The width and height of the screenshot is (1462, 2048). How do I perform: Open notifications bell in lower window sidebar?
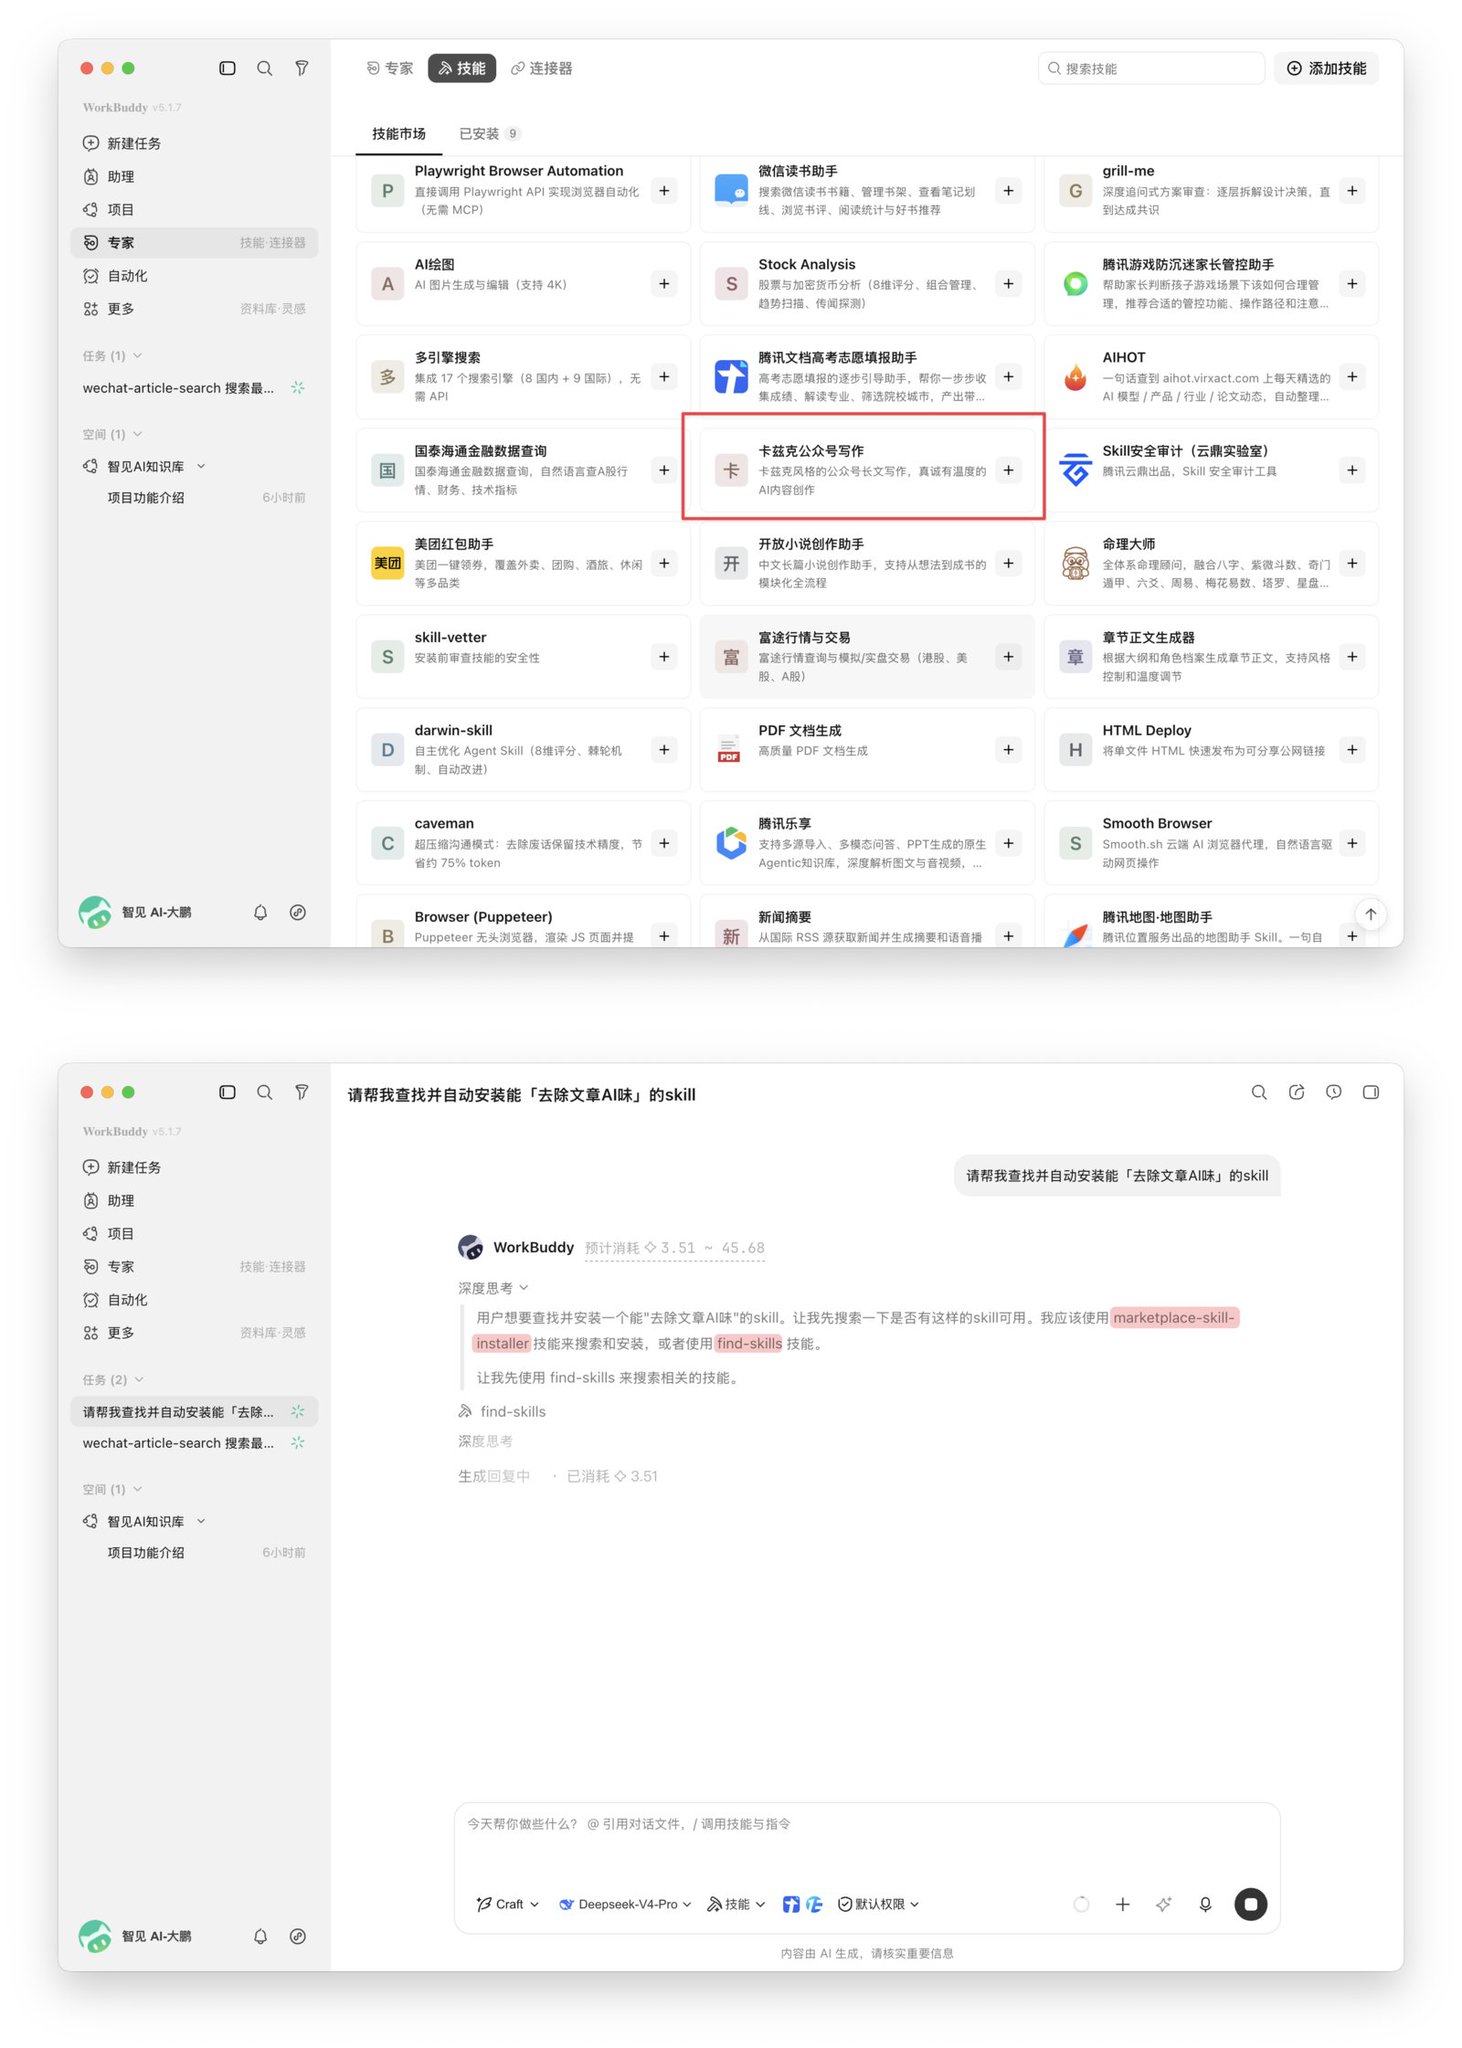click(x=260, y=1936)
